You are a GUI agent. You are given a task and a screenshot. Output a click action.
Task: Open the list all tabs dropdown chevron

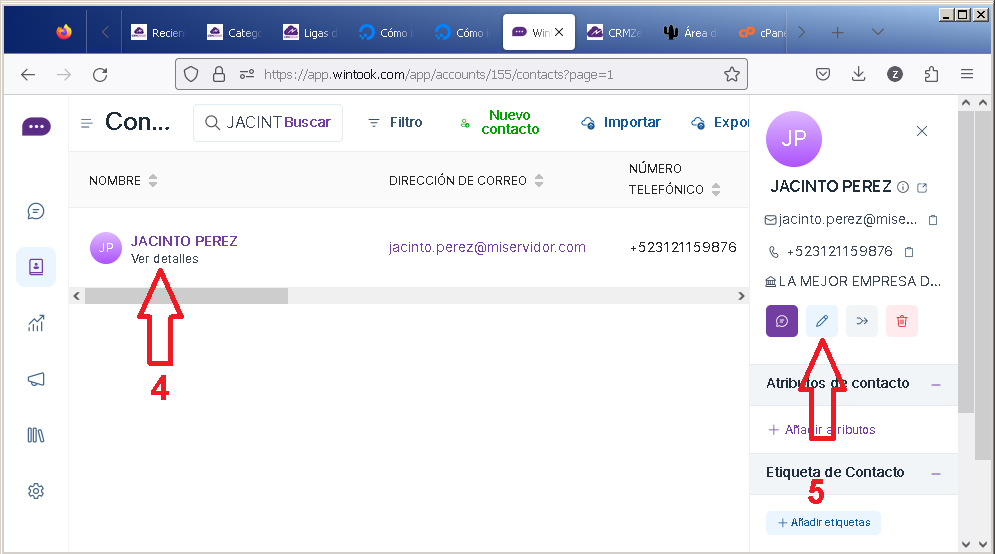(x=878, y=32)
